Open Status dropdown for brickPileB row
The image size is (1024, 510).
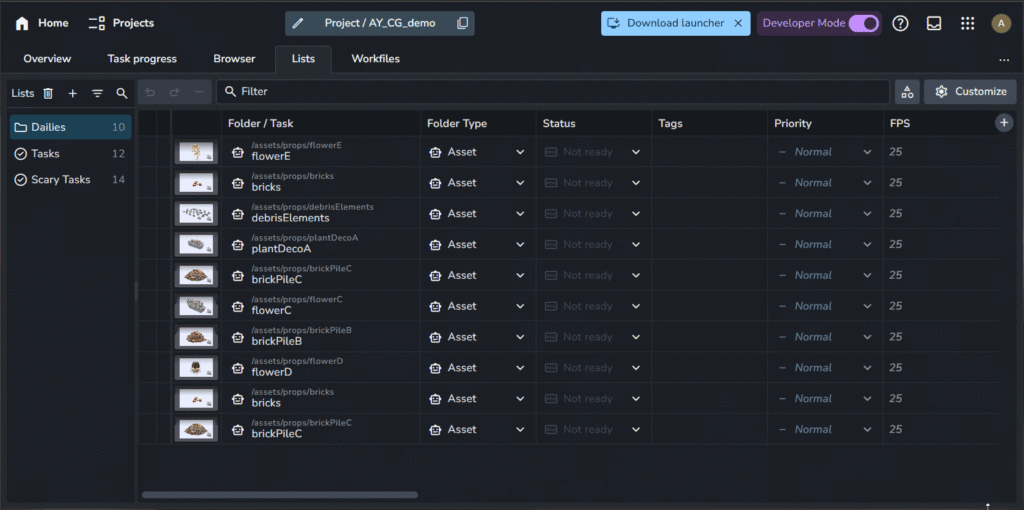coord(594,337)
